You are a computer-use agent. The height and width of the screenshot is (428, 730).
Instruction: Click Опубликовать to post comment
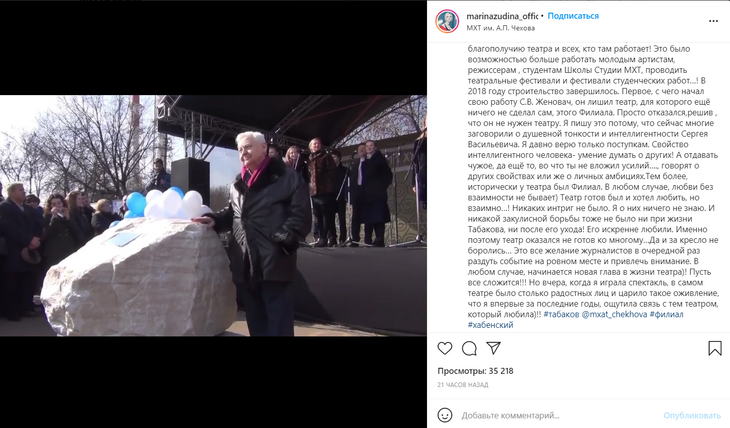click(692, 415)
